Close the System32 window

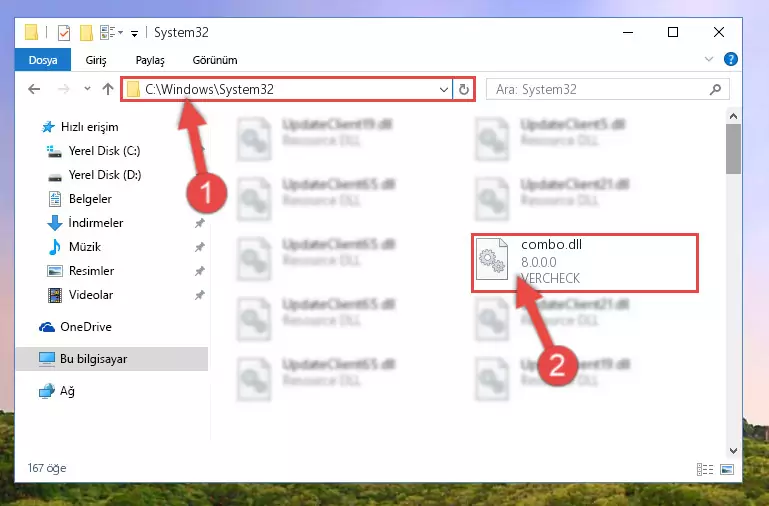[718, 32]
